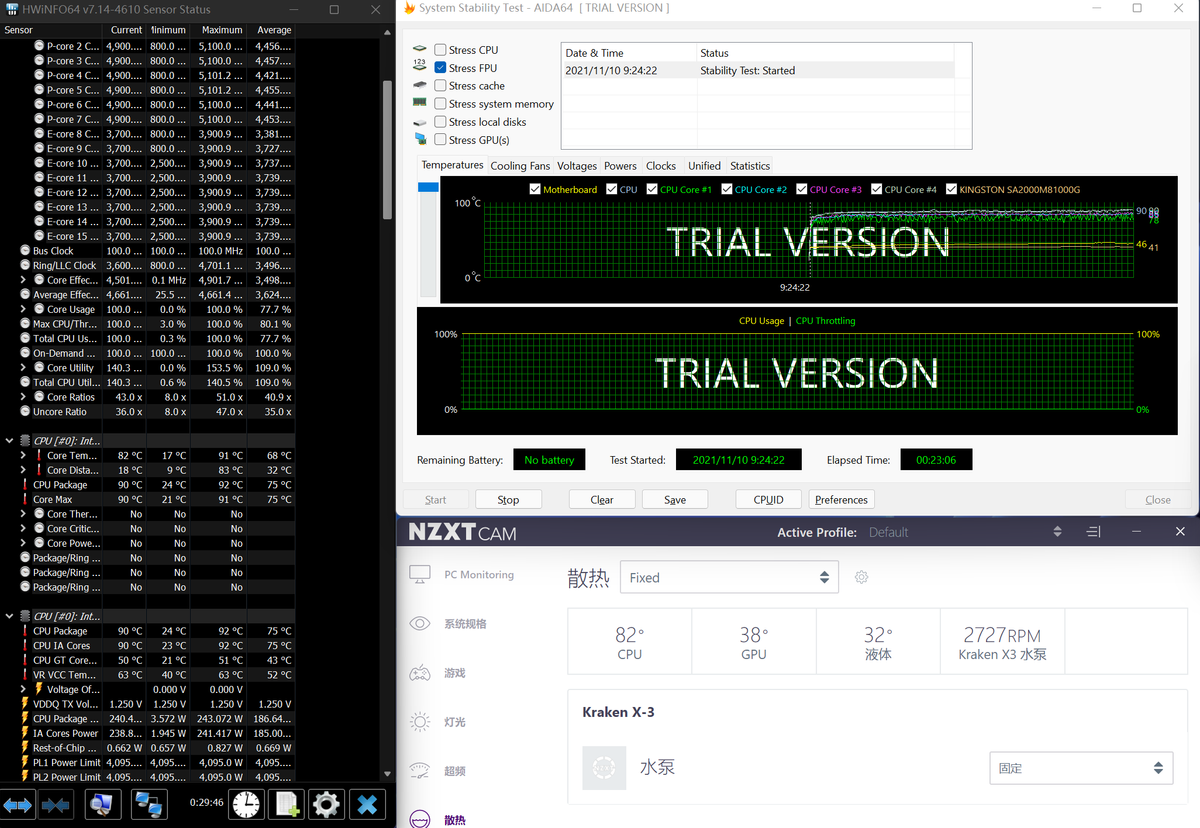Click gear icon next to Fixed profile

tap(861, 577)
